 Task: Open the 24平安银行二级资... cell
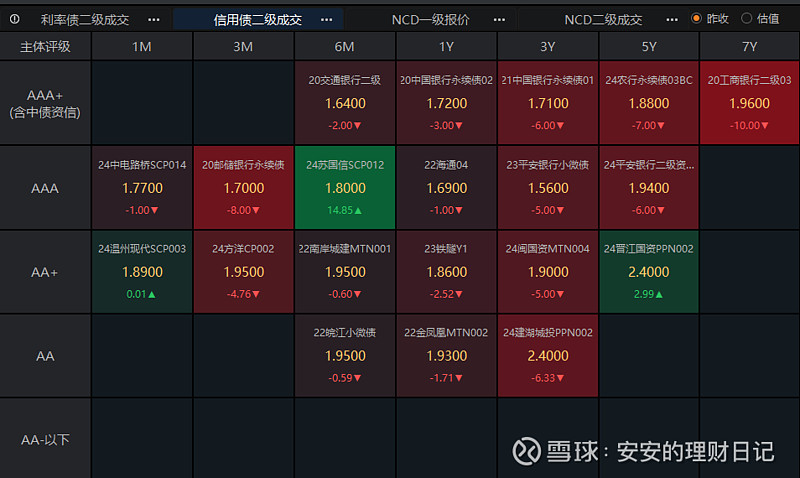(649, 188)
